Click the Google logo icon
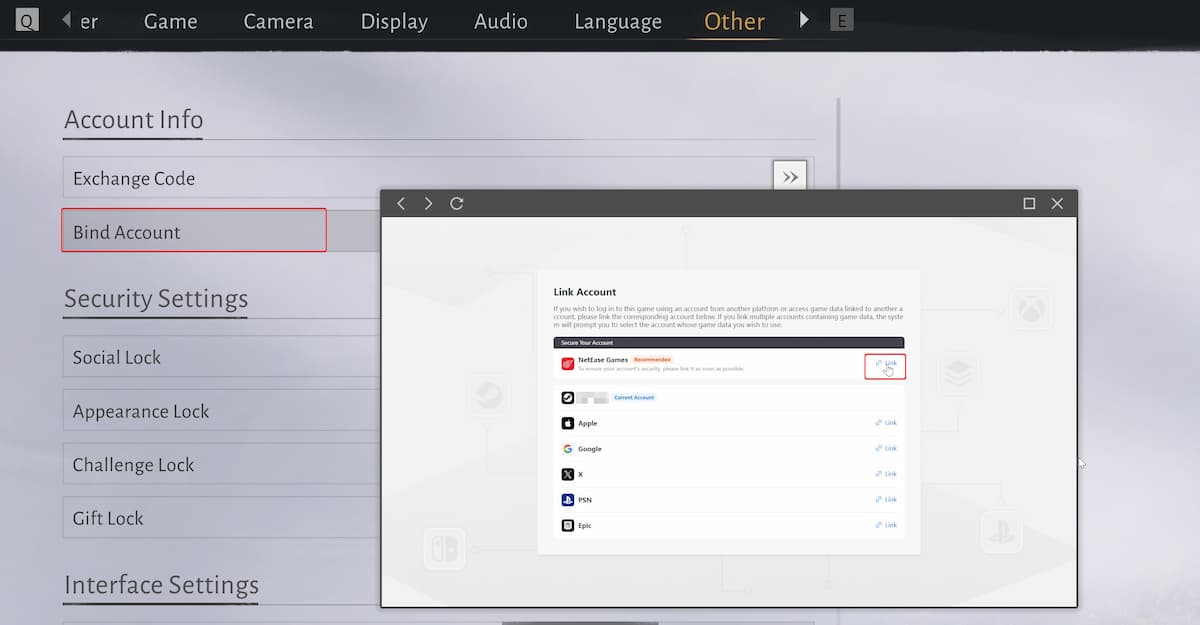 point(568,449)
